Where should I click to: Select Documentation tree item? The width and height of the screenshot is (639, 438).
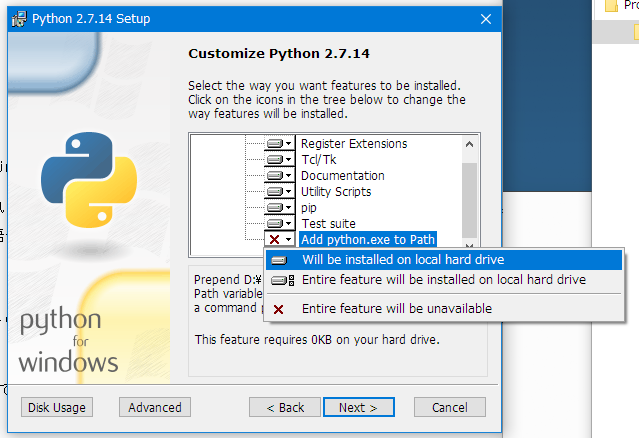(x=342, y=176)
